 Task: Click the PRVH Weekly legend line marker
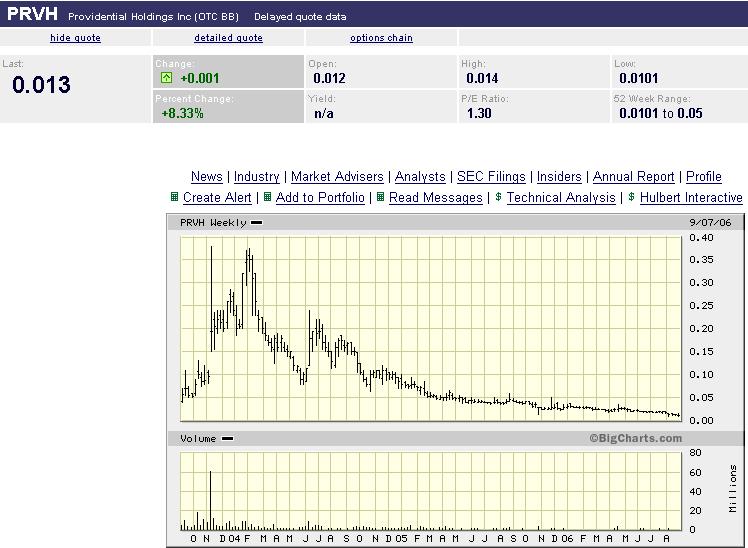tap(257, 222)
